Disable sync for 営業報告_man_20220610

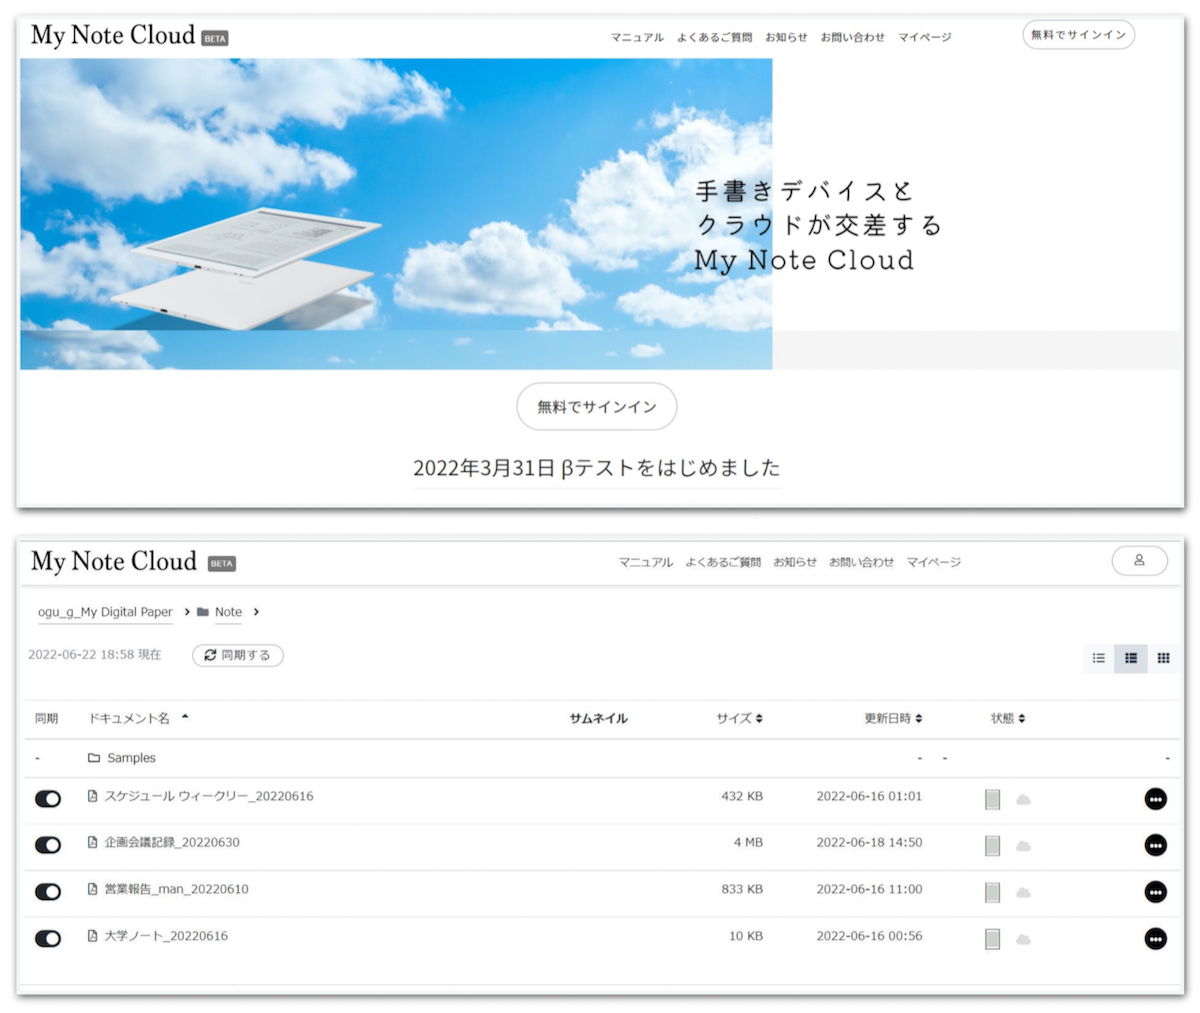tap(48, 892)
